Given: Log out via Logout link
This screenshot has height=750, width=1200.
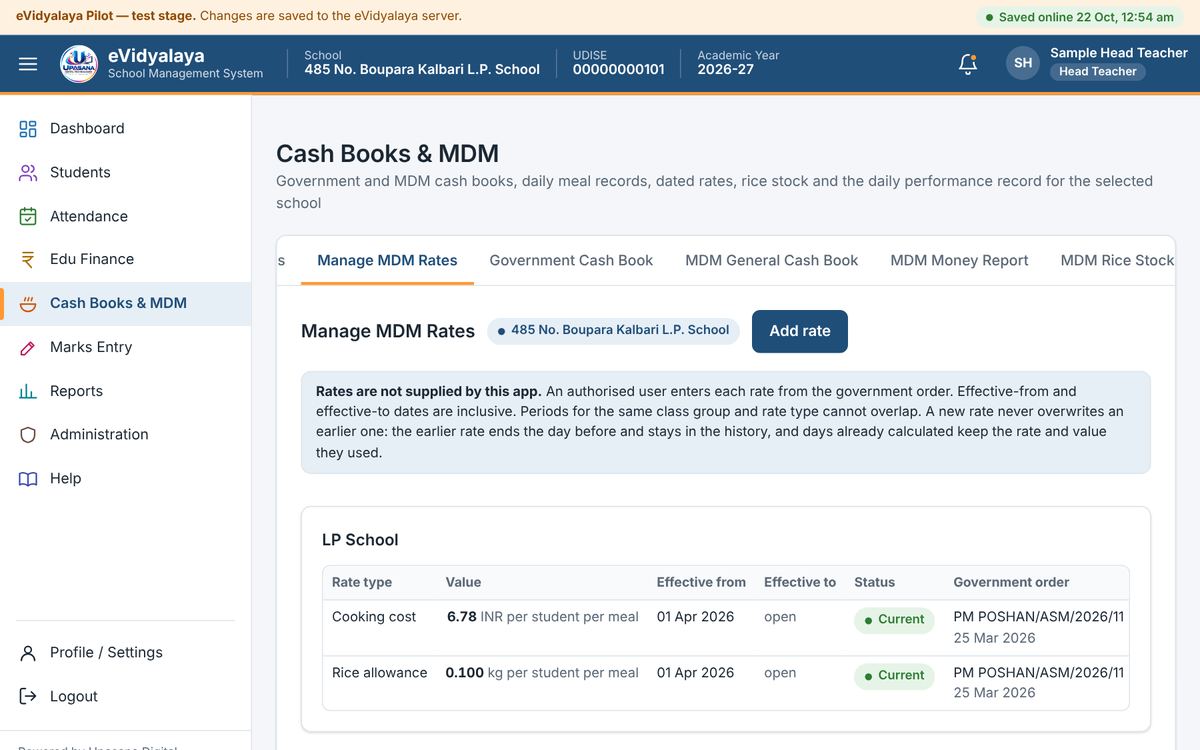Looking at the screenshot, I should [125, 696].
